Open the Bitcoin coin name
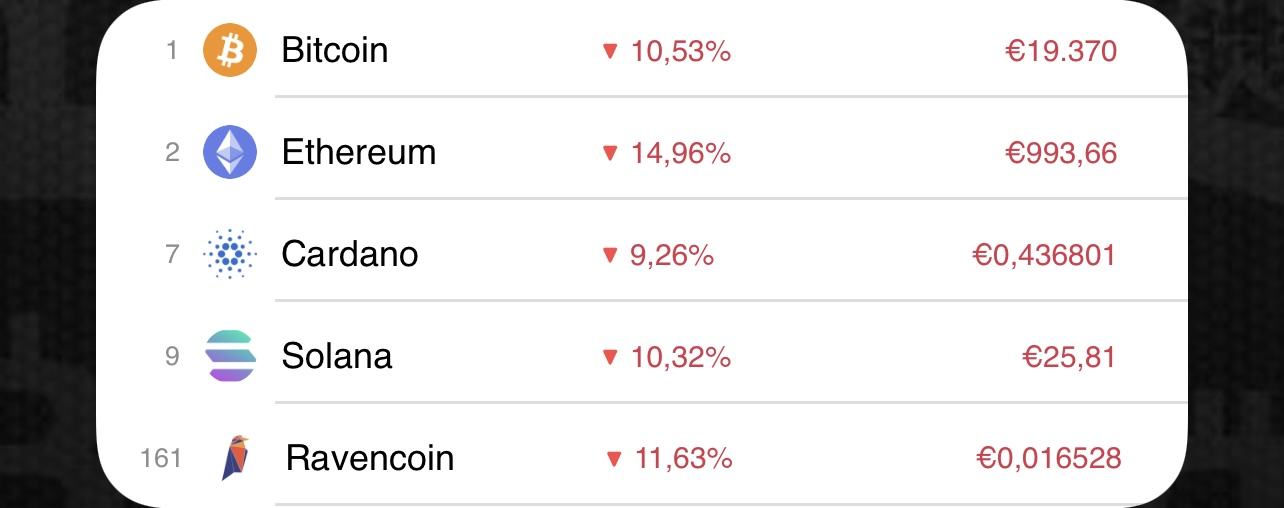Screen dimensions: 1284x508 tap(334, 50)
